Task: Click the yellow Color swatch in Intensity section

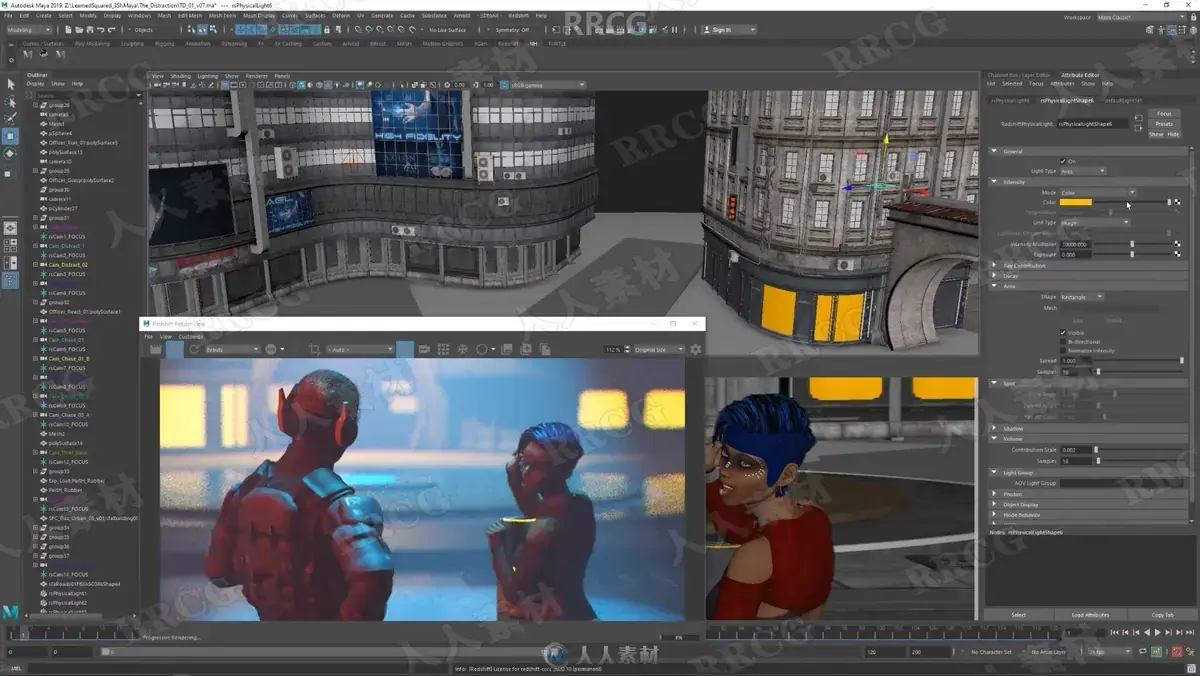Action: coord(1076,202)
